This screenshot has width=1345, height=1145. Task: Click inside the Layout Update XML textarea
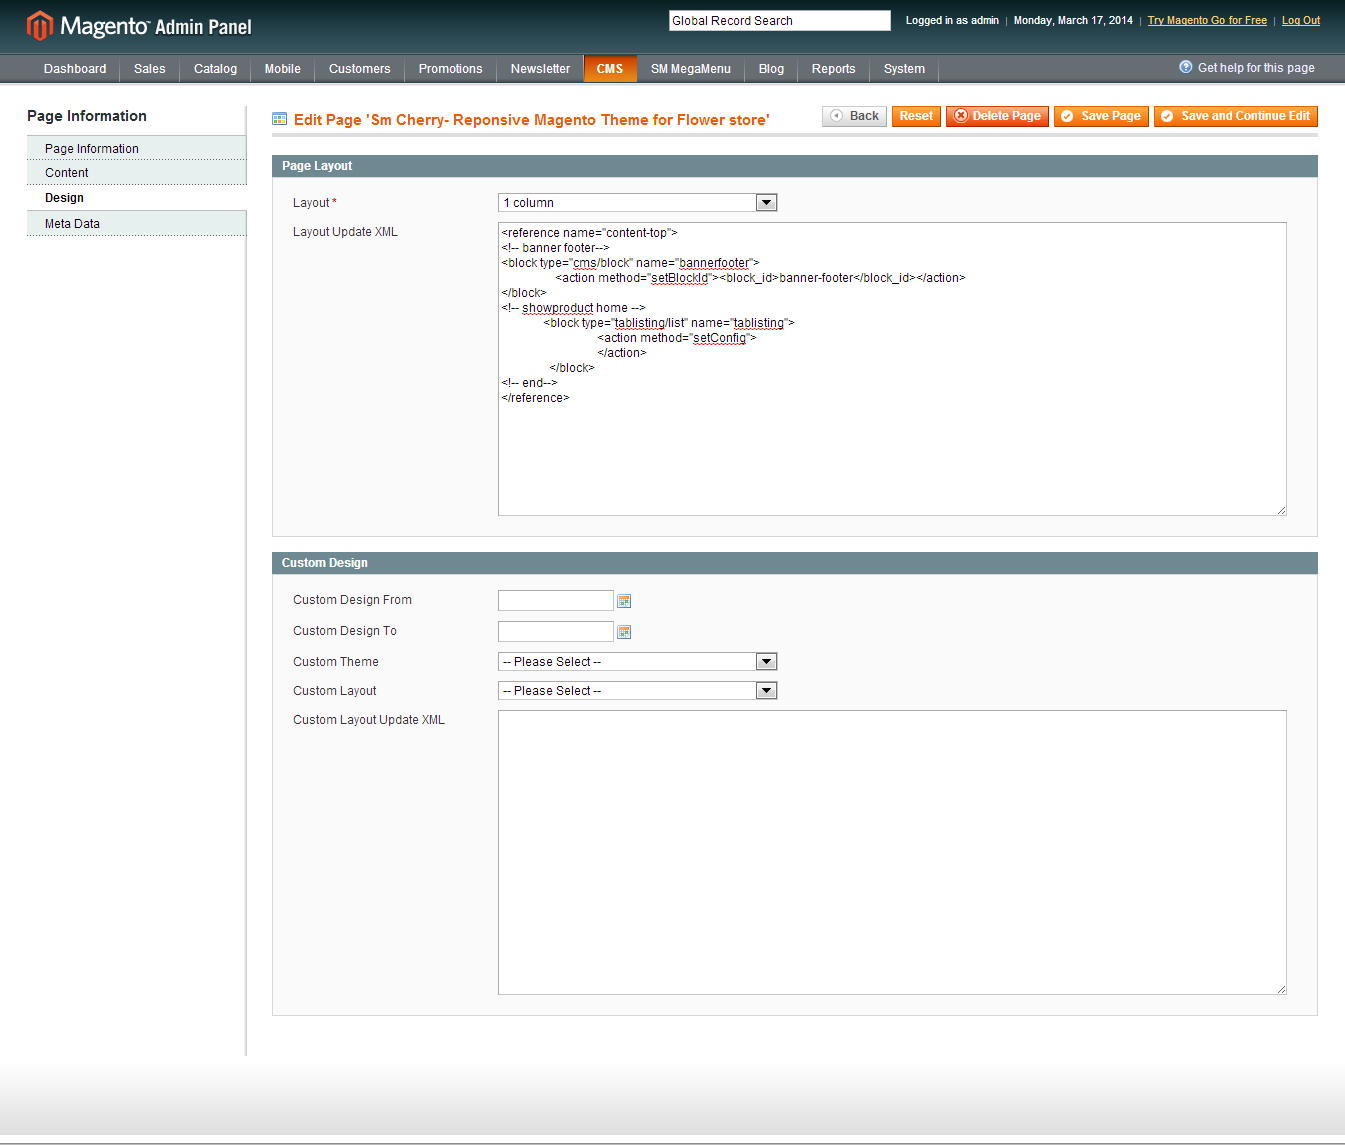892,369
